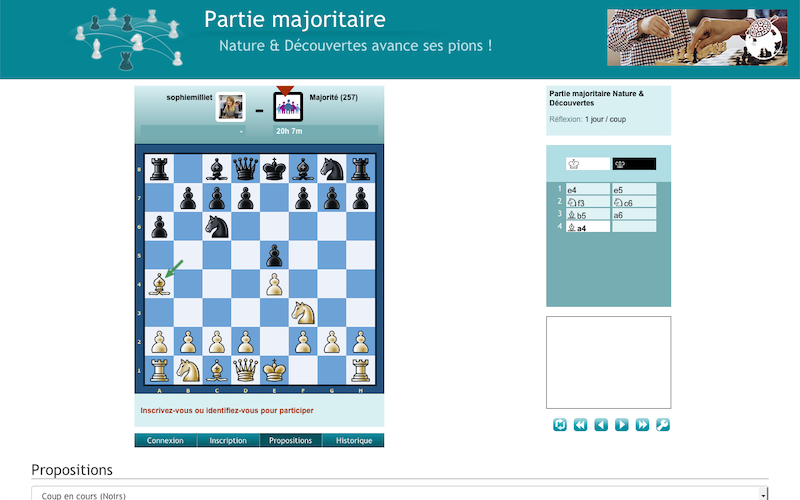Viewport: 800px width, 500px height.
Task: Select the white knight on b1
Action: click(188, 370)
